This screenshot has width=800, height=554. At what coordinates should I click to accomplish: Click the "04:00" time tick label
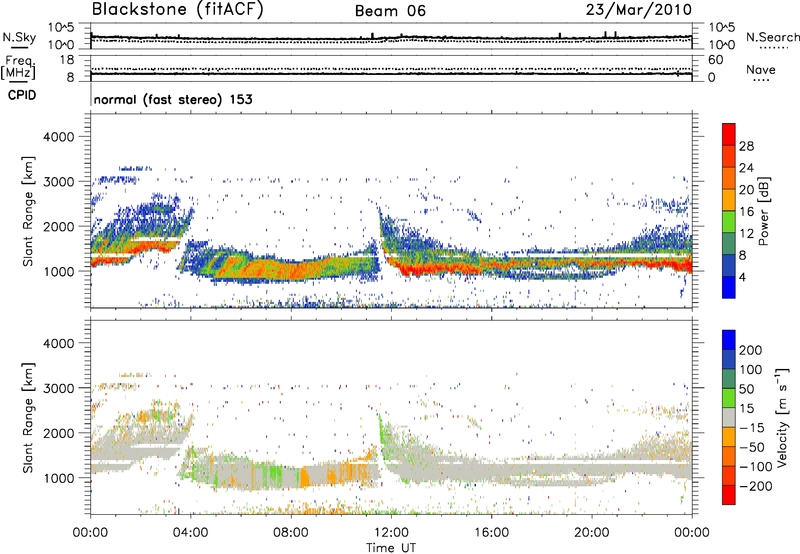coord(190,533)
